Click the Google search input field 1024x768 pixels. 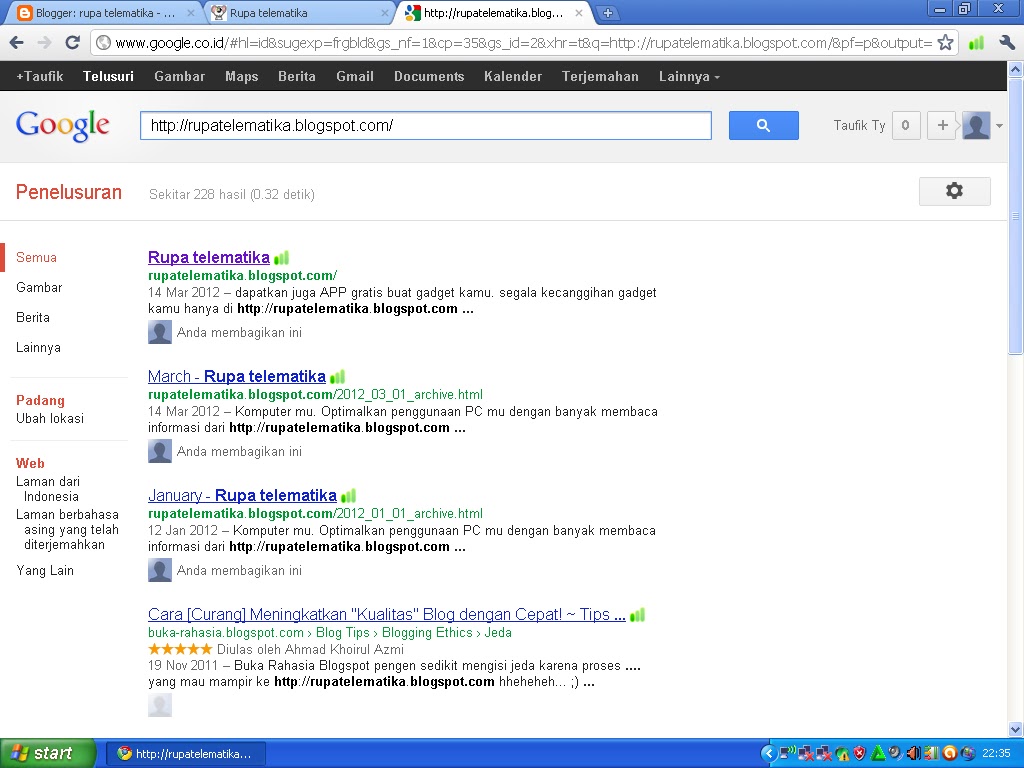click(x=426, y=125)
